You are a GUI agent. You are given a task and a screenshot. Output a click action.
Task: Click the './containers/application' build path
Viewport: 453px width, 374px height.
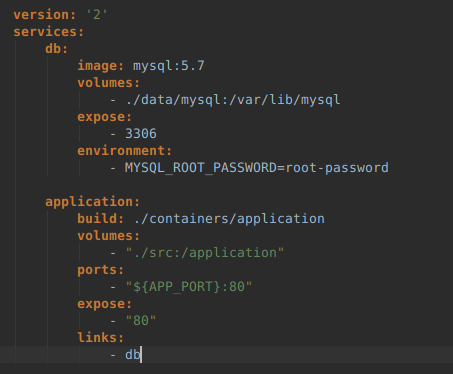point(229,219)
